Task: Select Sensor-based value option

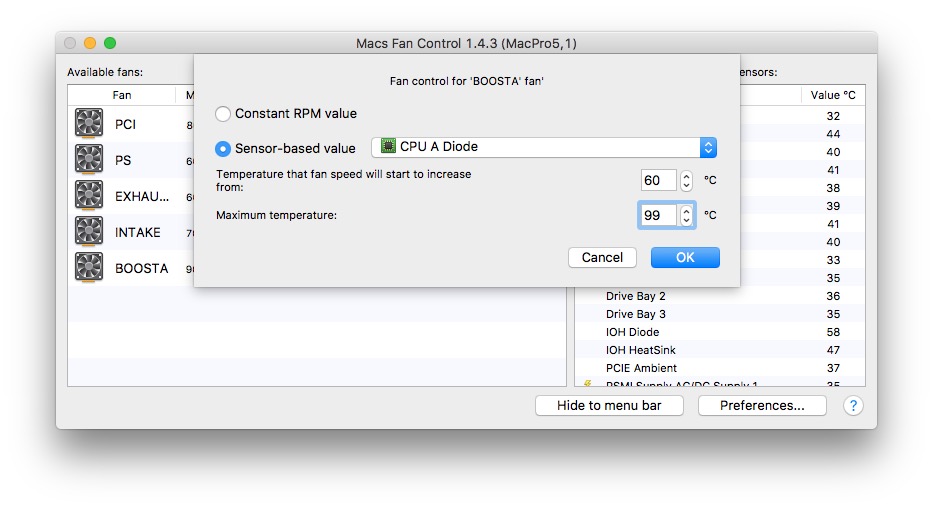Action: point(223,149)
